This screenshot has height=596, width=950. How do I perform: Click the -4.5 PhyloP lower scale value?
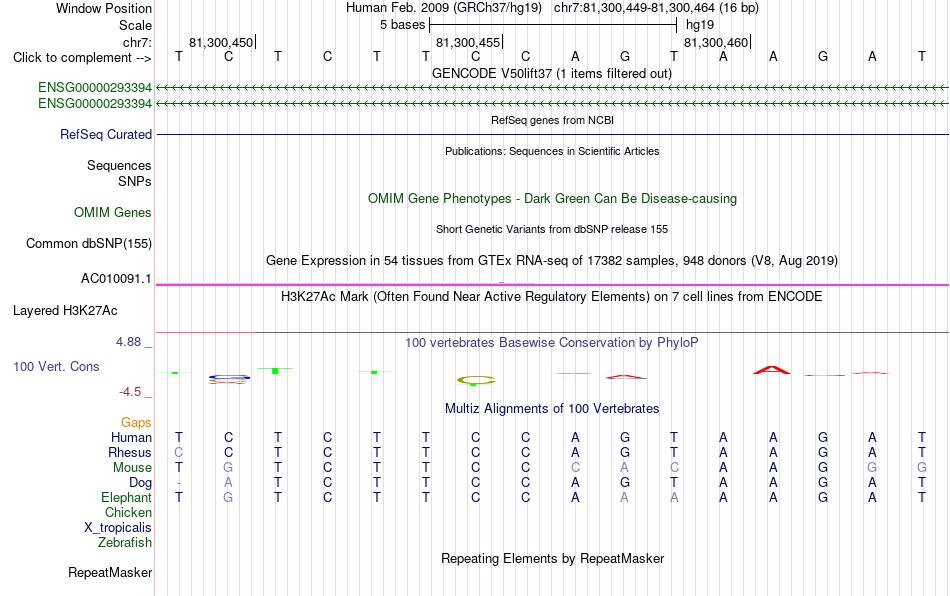[130, 392]
